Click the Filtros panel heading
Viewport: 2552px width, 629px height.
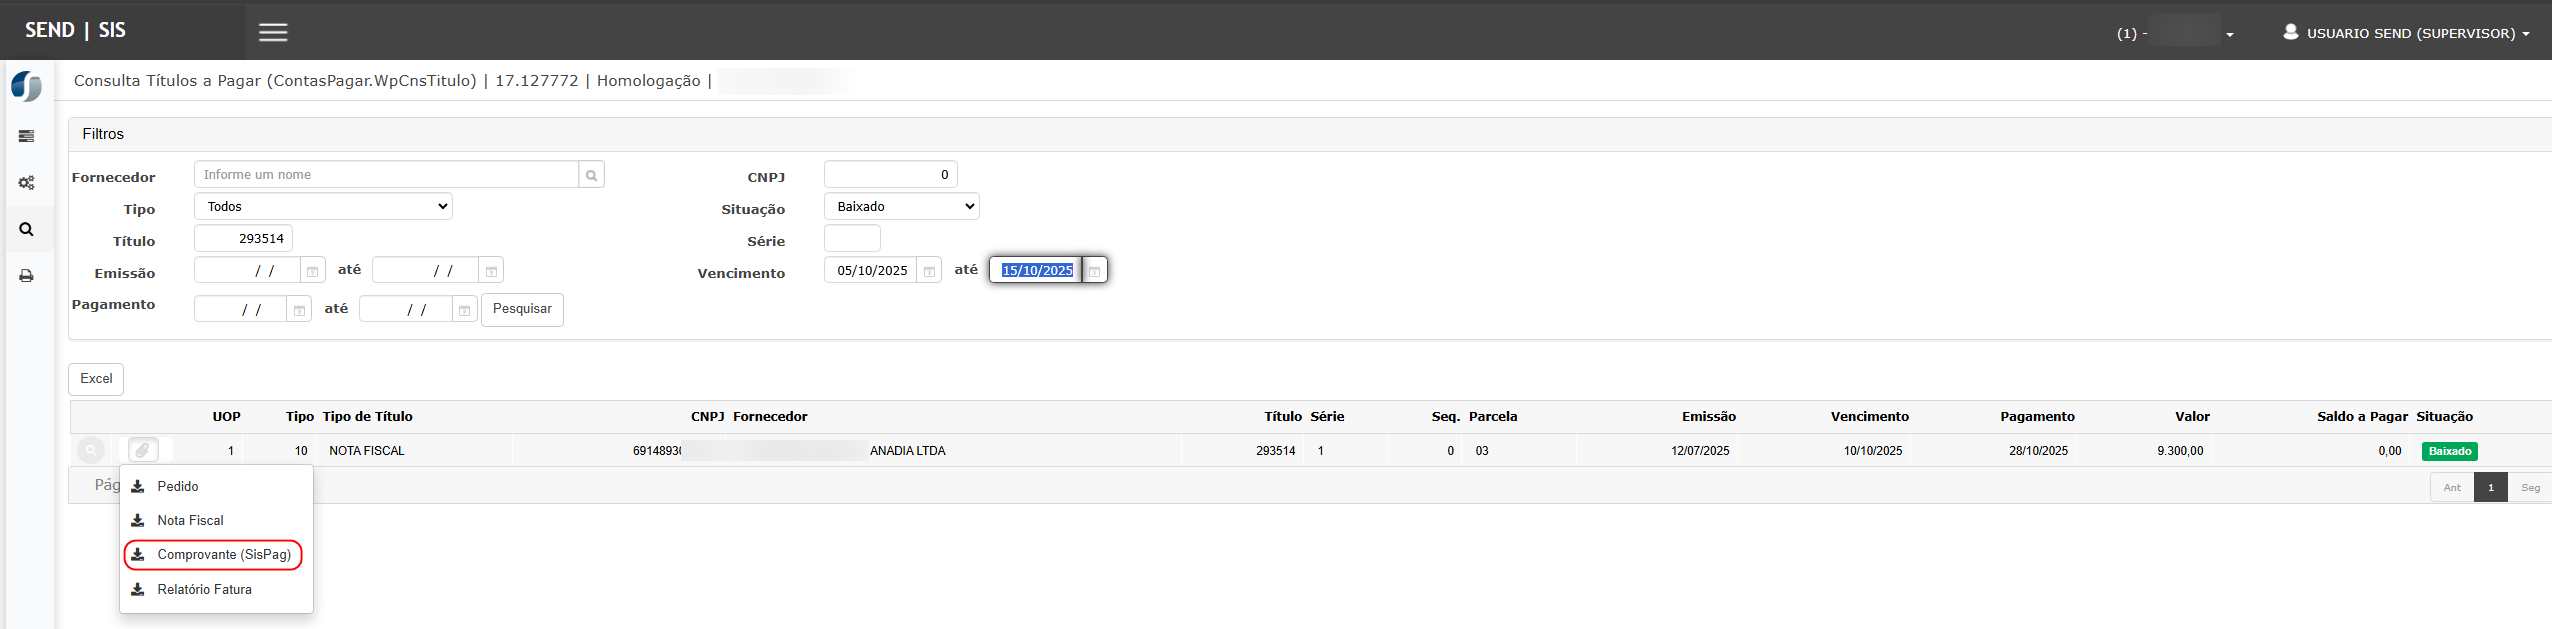pos(103,134)
